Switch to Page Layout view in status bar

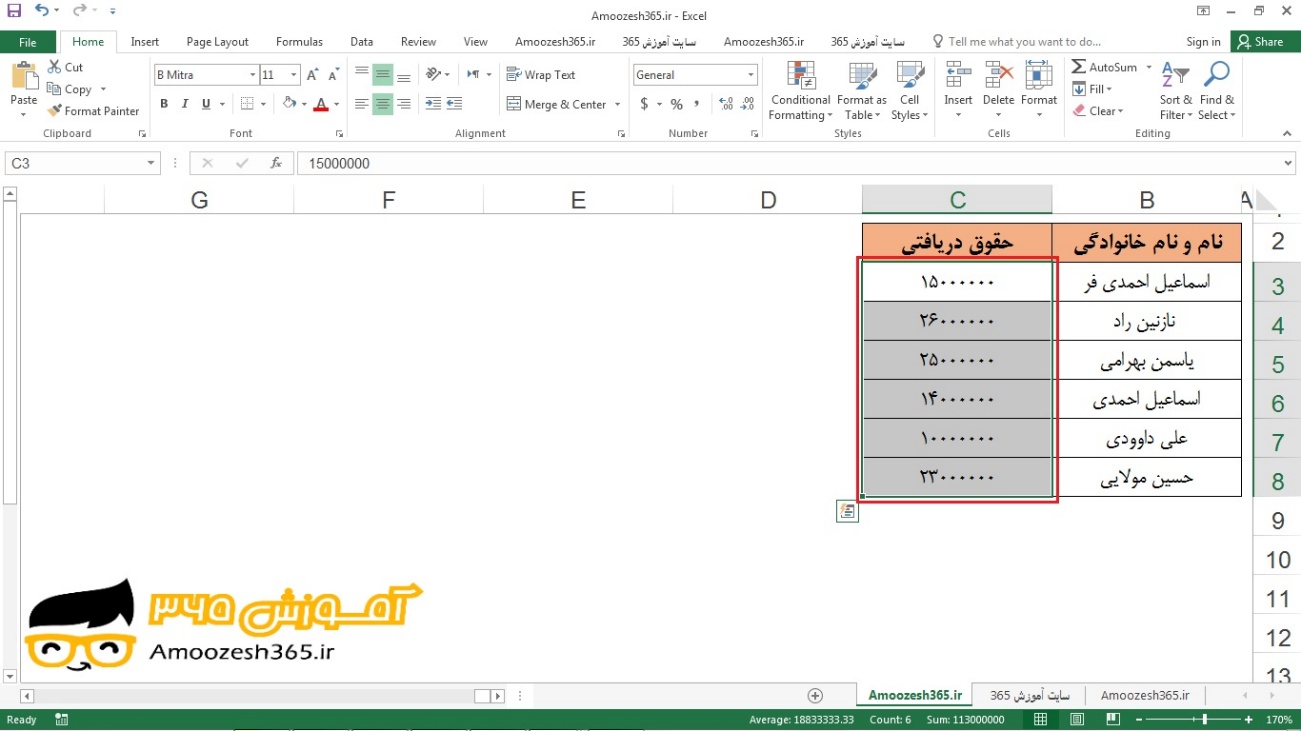1077,720
